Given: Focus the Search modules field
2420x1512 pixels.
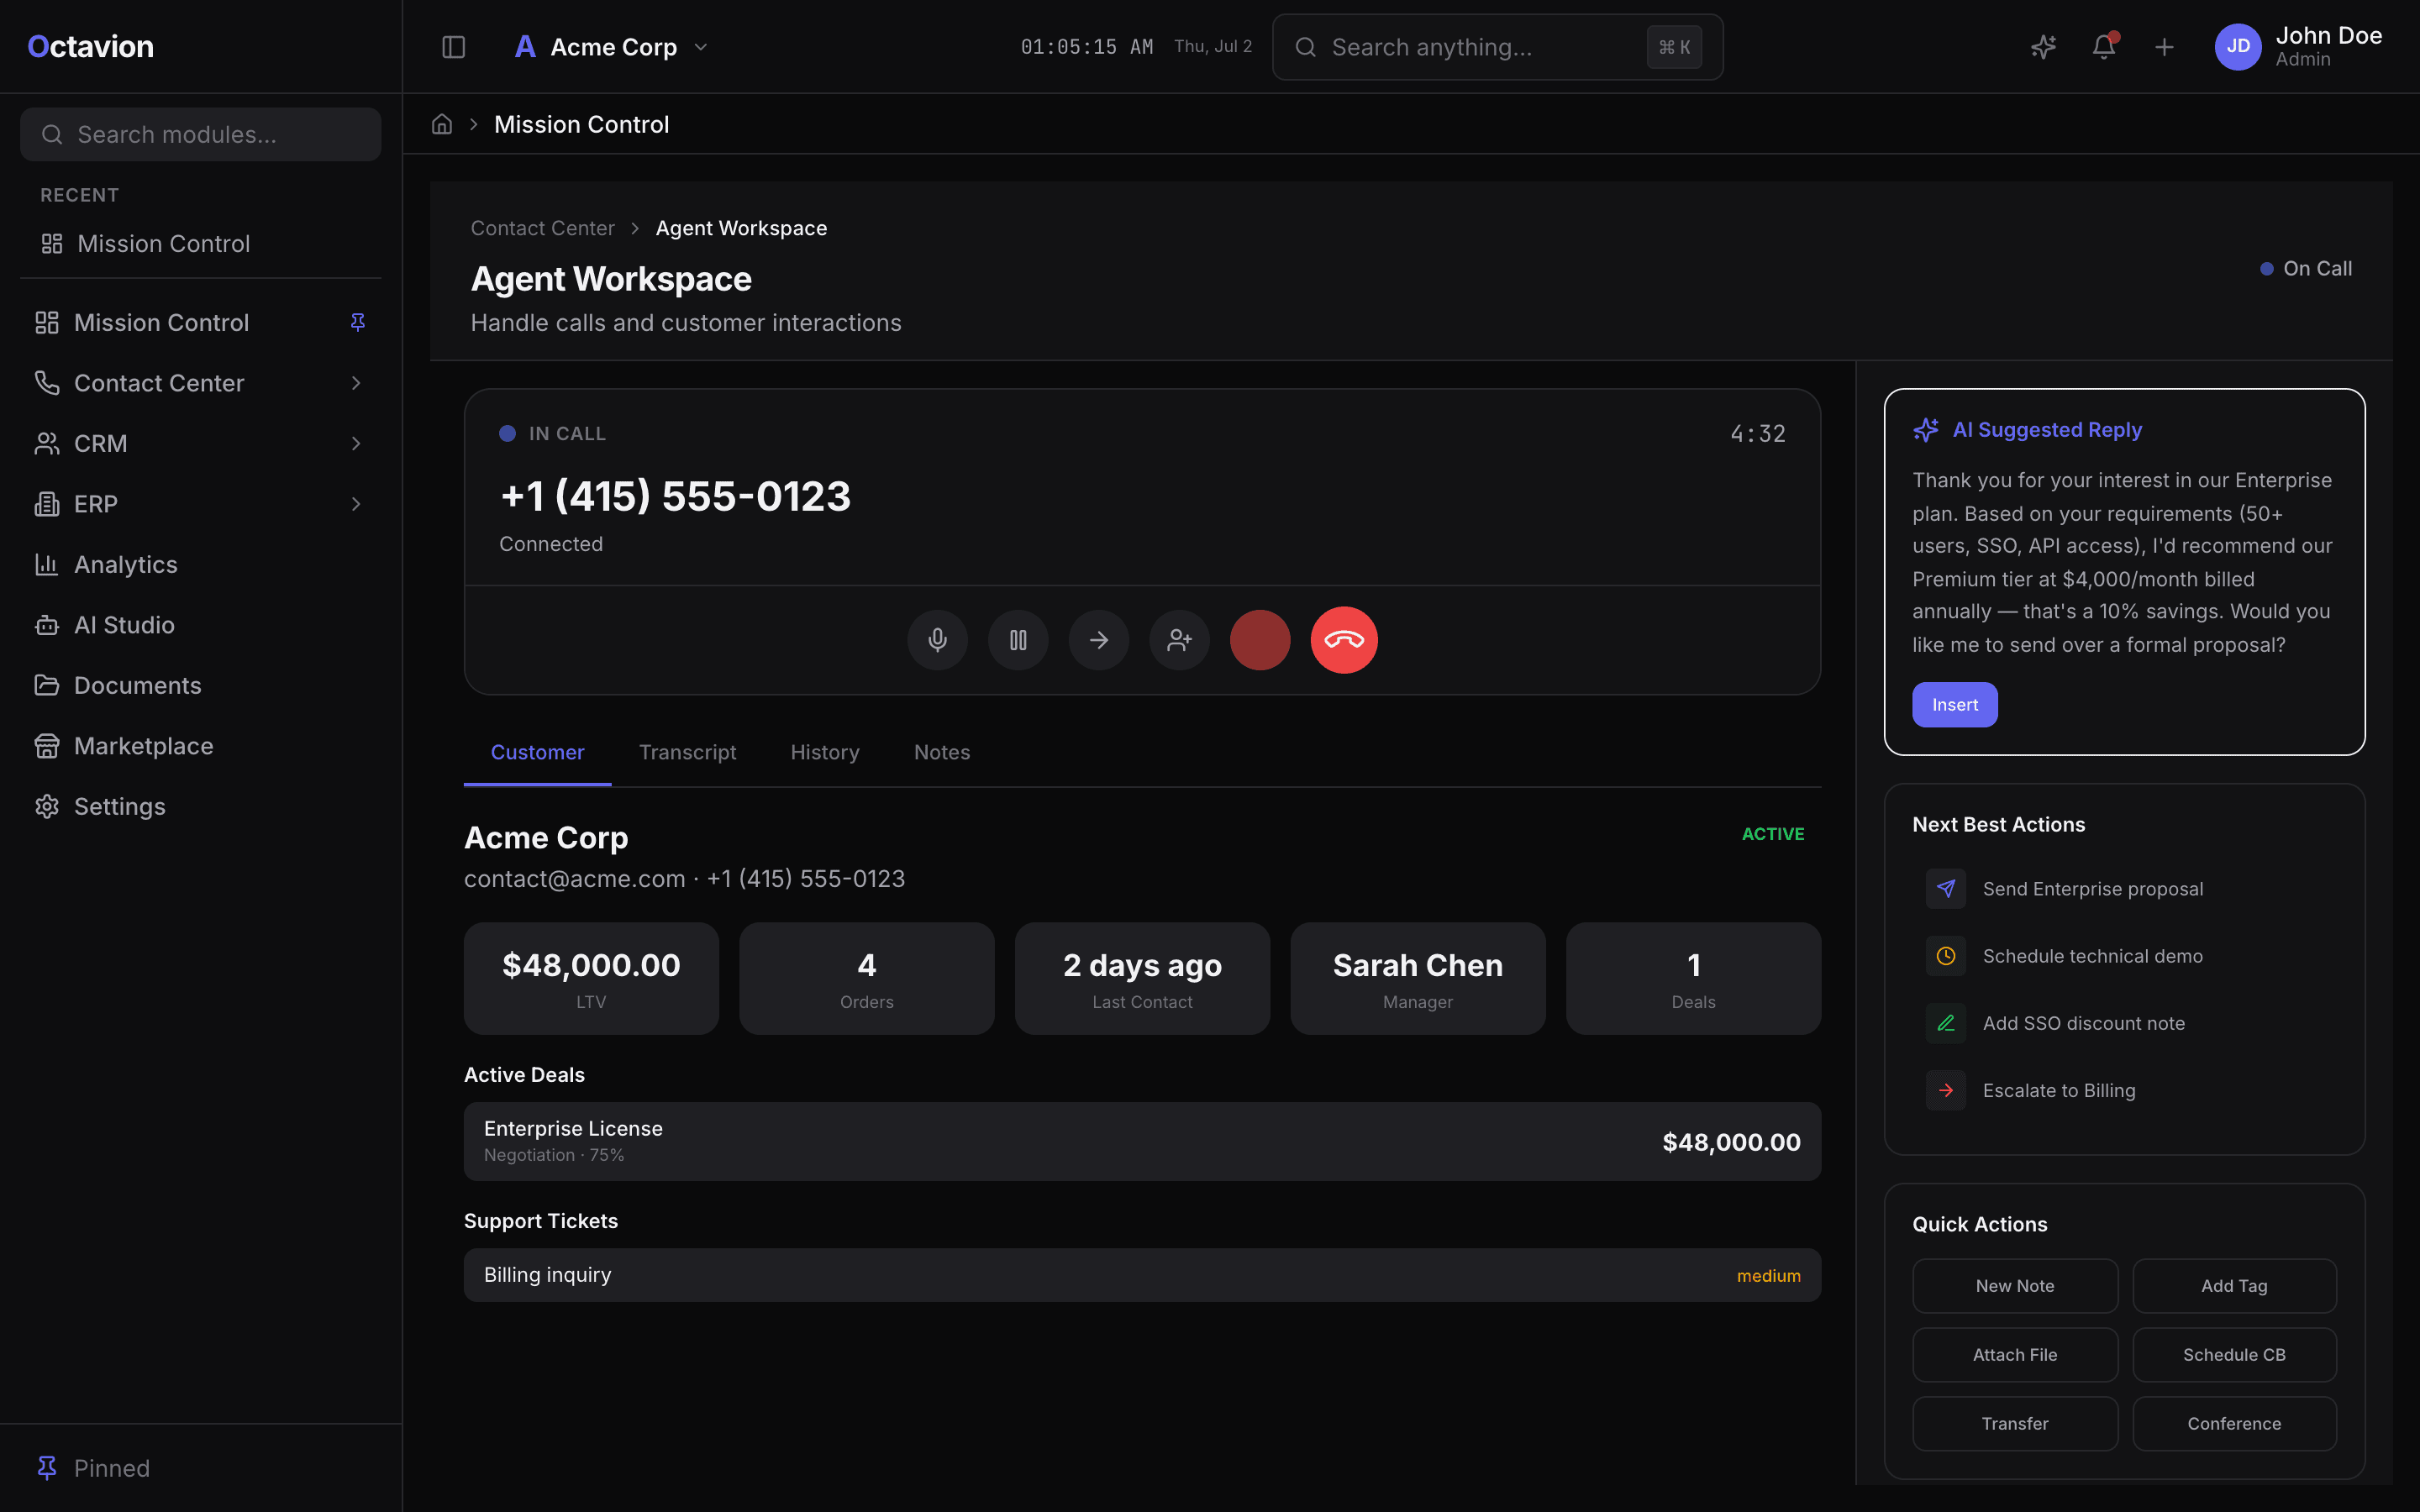Looking at the screenshot, I should 200,134.
